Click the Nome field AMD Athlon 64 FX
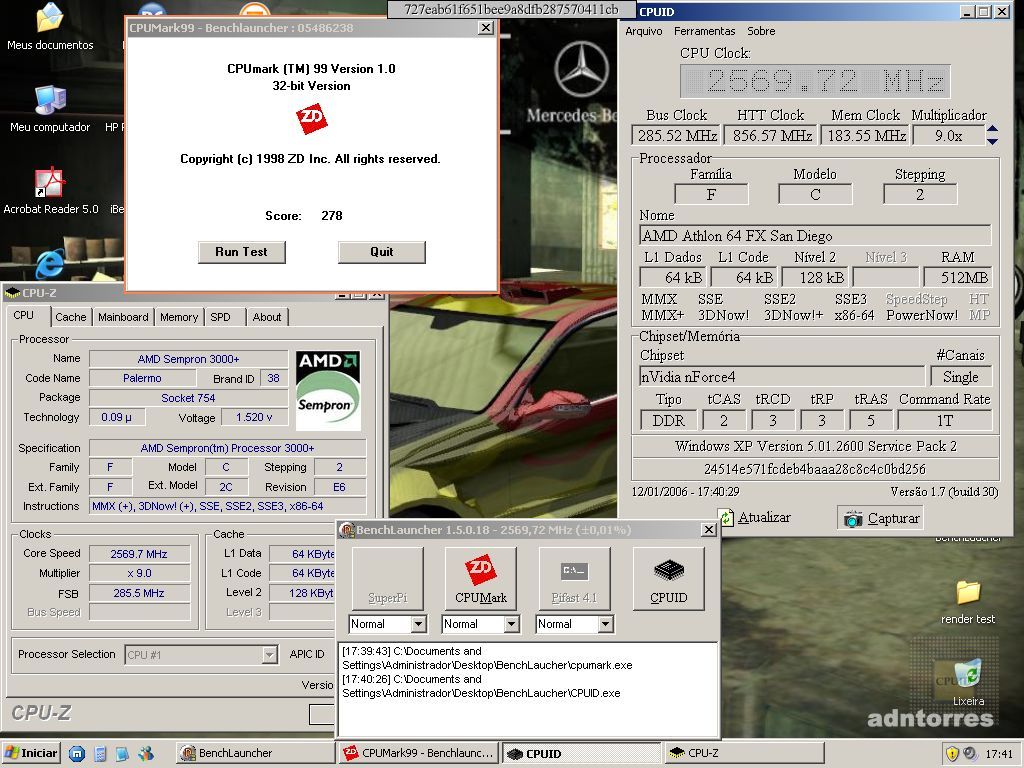The width and height of the screenshot is (1024, 768). (814, 236)
